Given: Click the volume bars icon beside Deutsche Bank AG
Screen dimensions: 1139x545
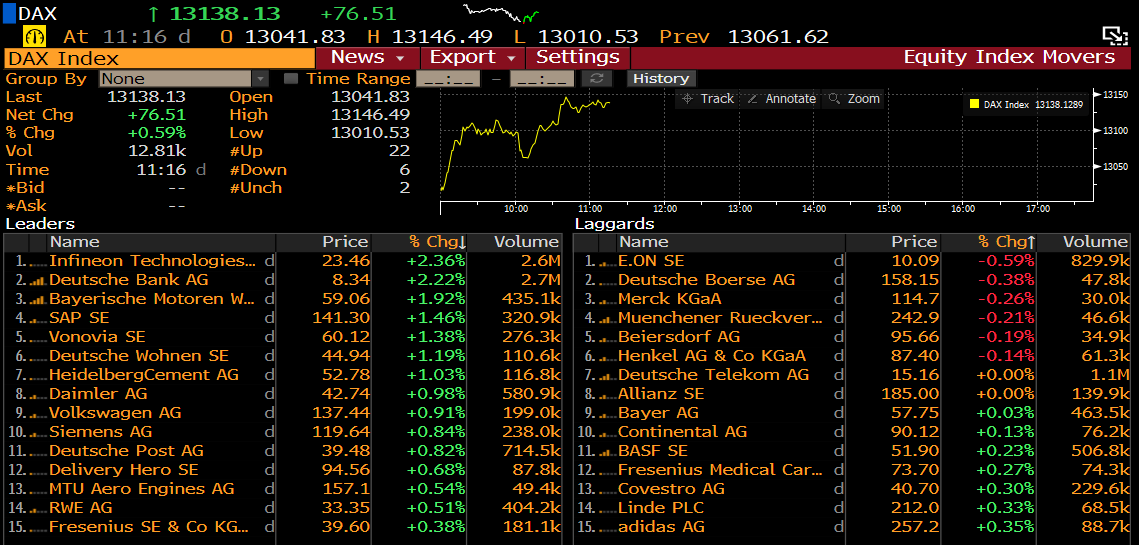Looking at the screenshot, I should 37,280.
